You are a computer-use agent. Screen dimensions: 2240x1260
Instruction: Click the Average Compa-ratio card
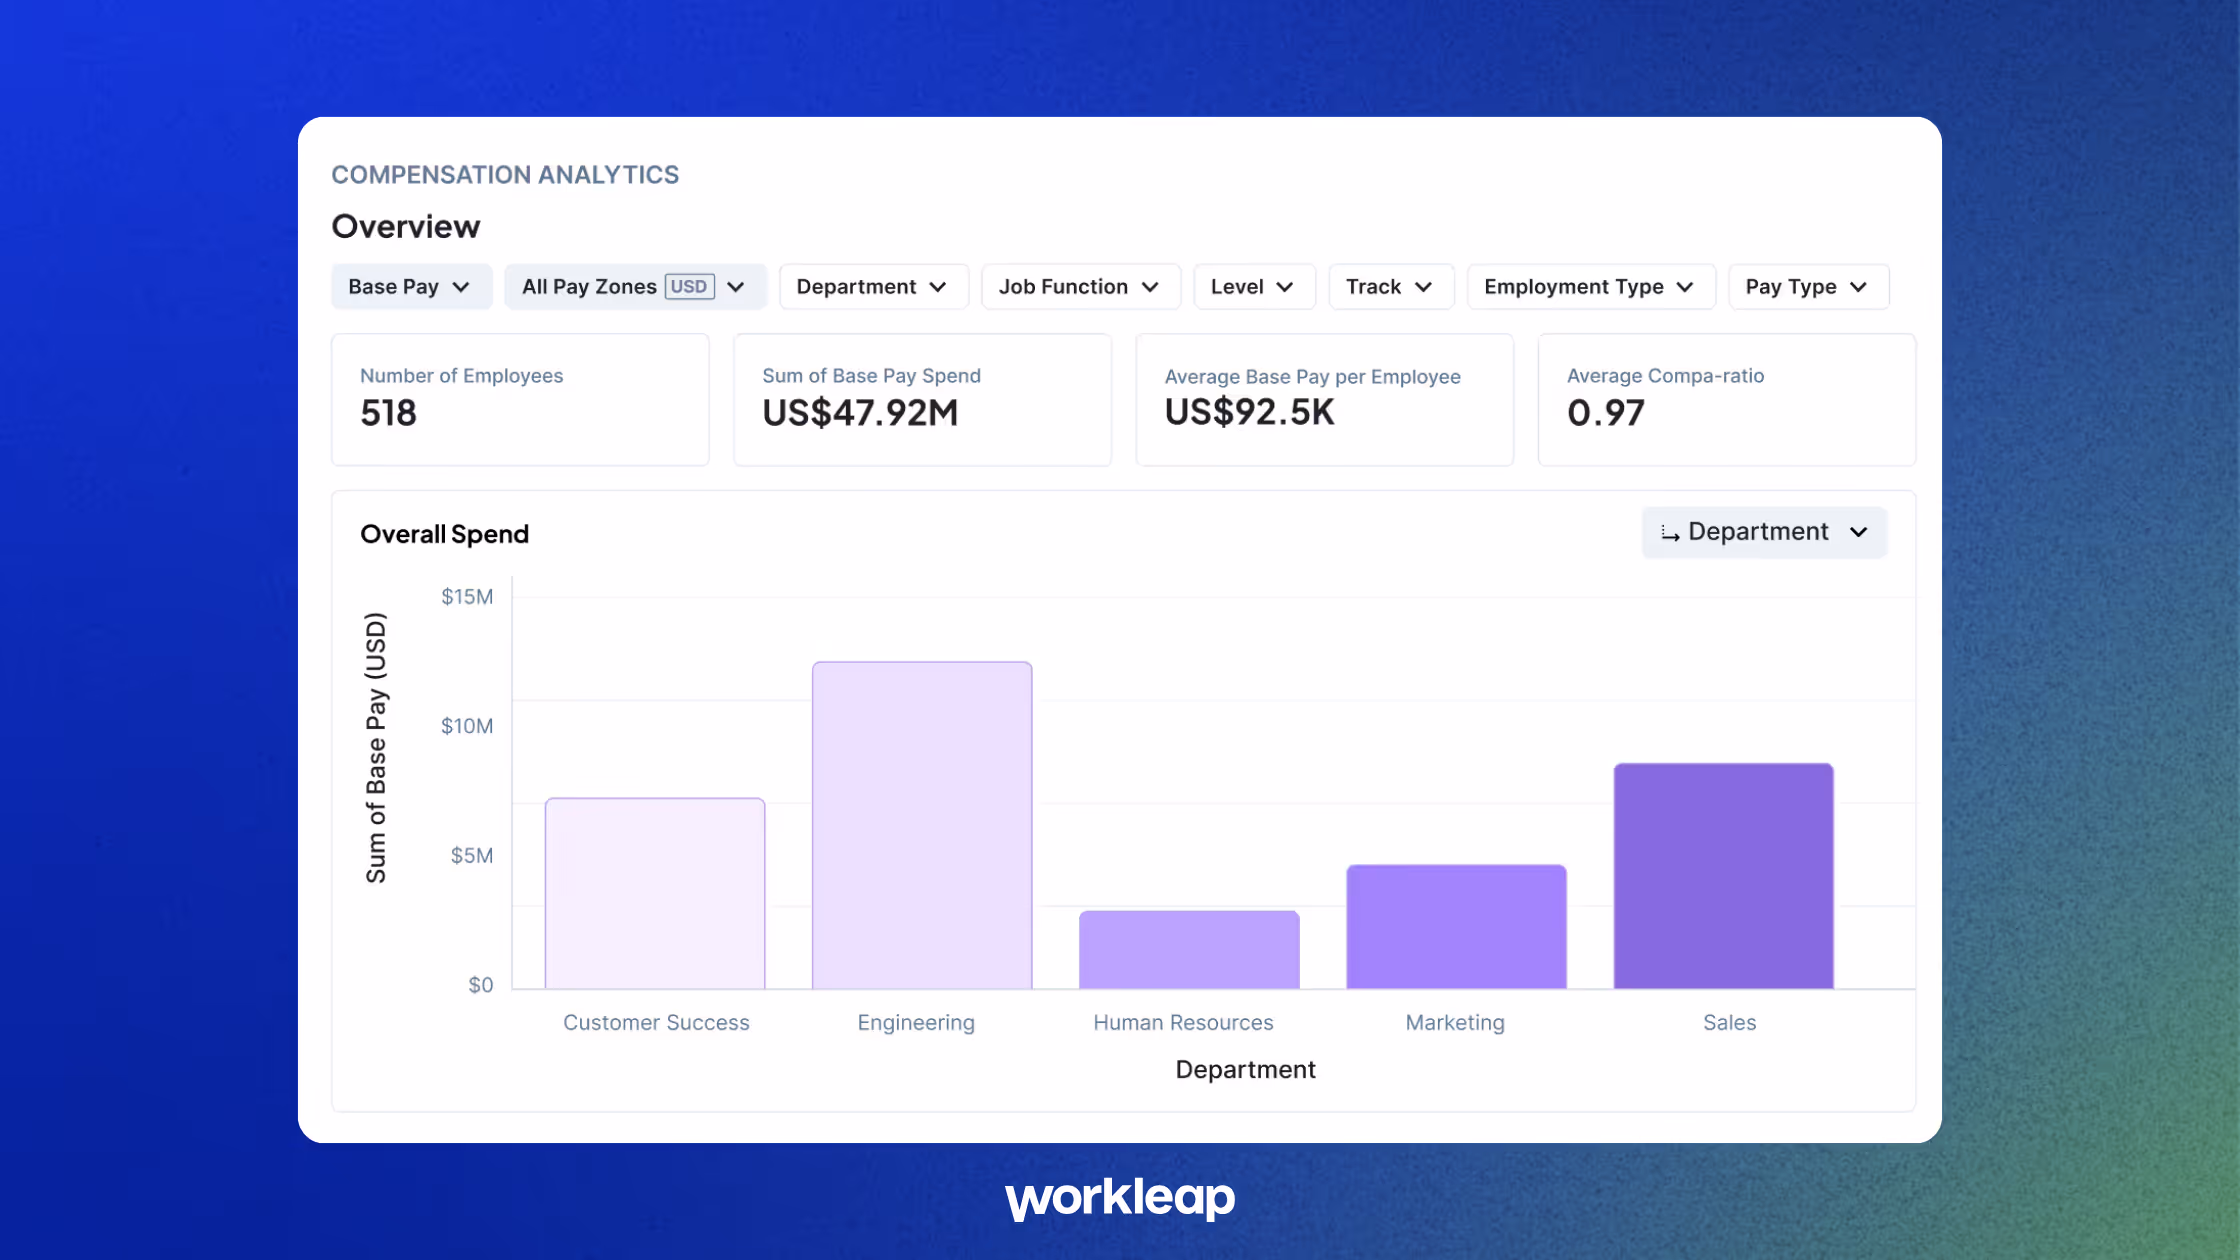1725,399
